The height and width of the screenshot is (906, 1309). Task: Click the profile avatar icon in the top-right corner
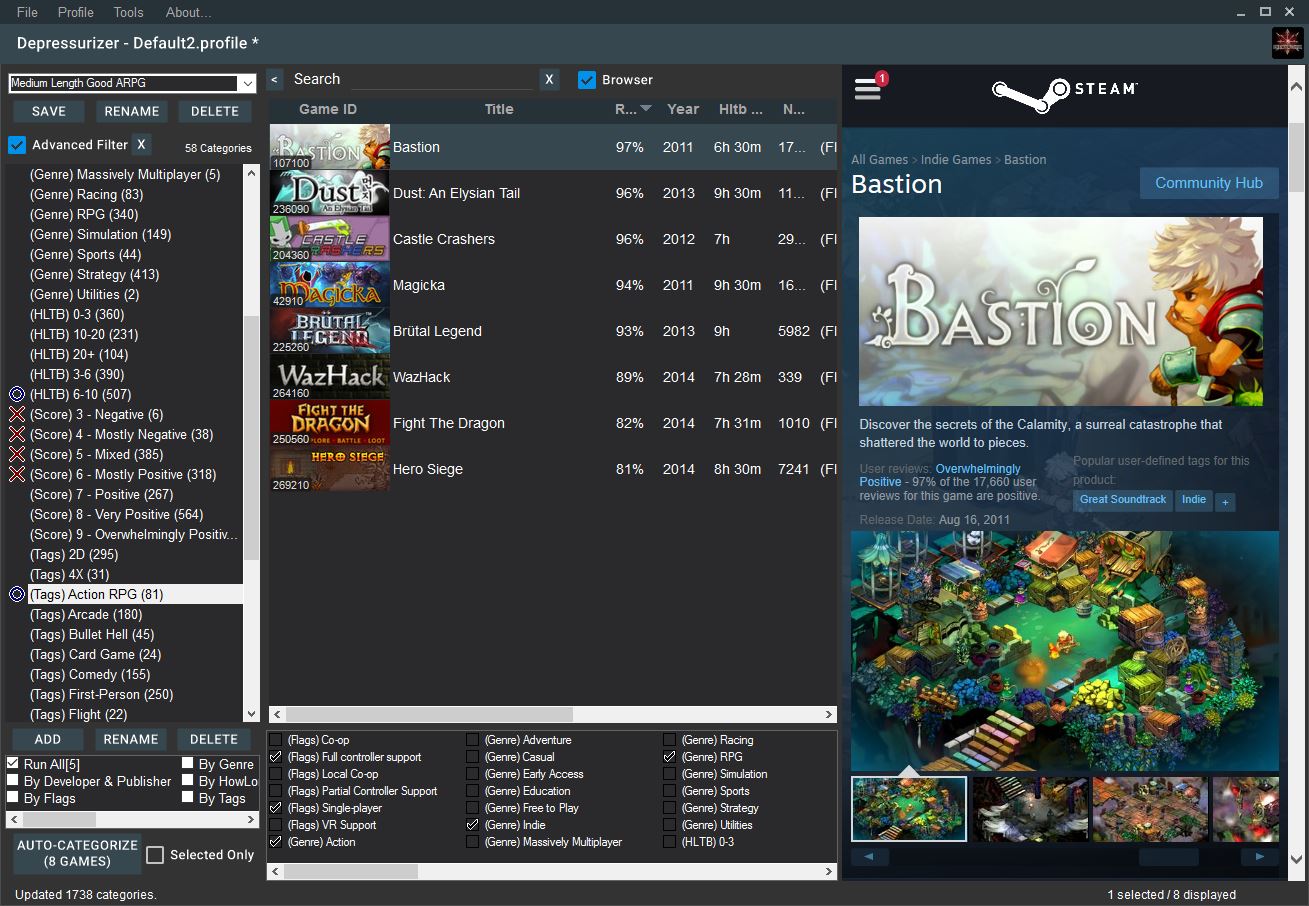point(1286,44)
